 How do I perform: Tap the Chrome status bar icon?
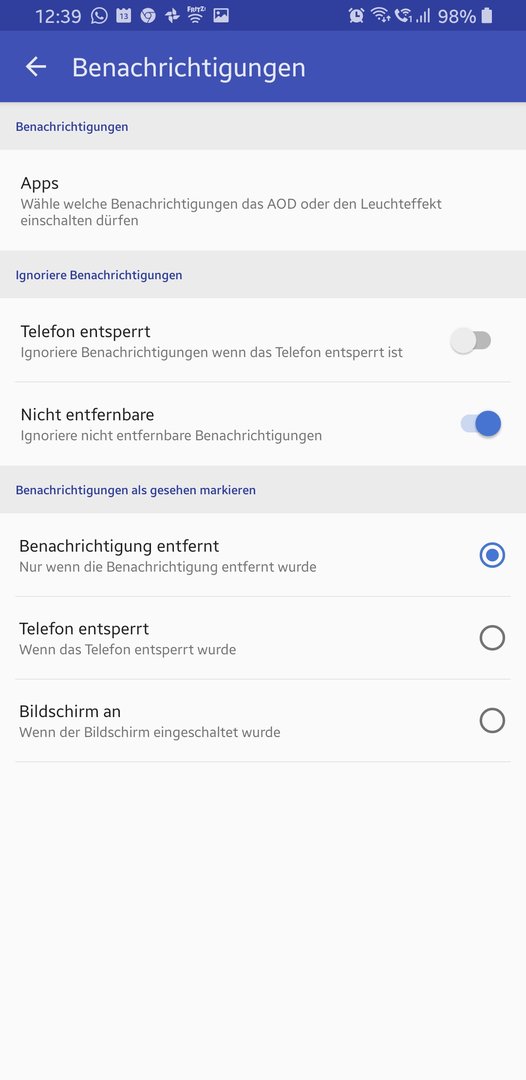pyautogui.click(x=148, y=15)
